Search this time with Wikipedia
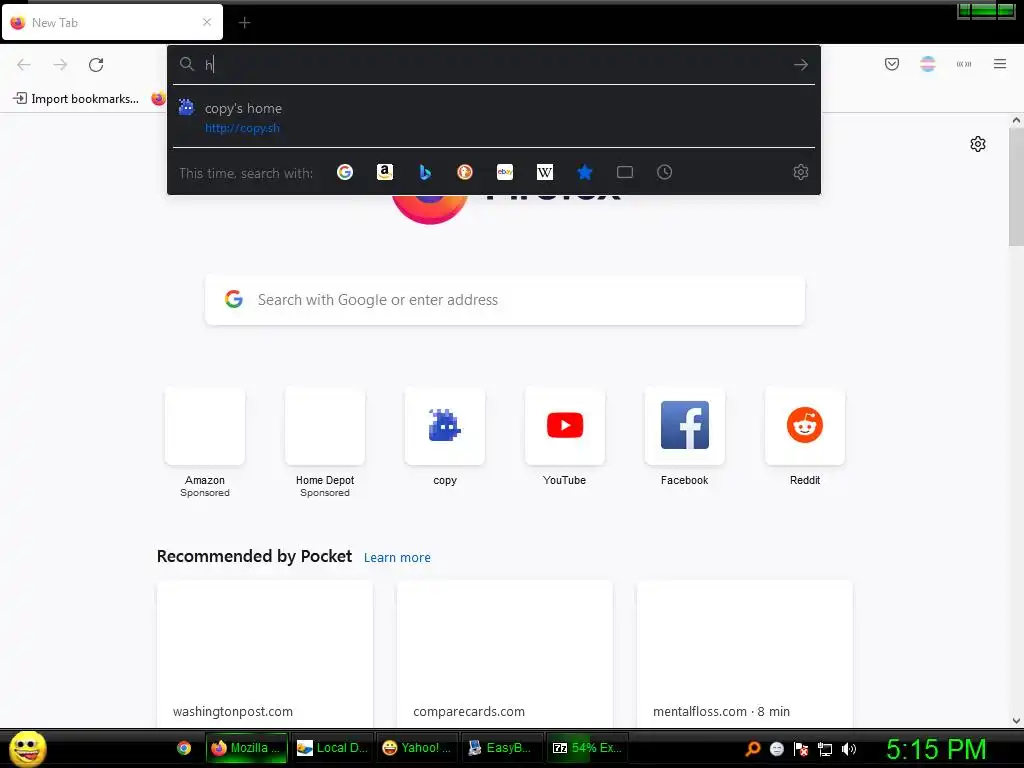This screenshot has height=768, width=1024. pos(545,172)
